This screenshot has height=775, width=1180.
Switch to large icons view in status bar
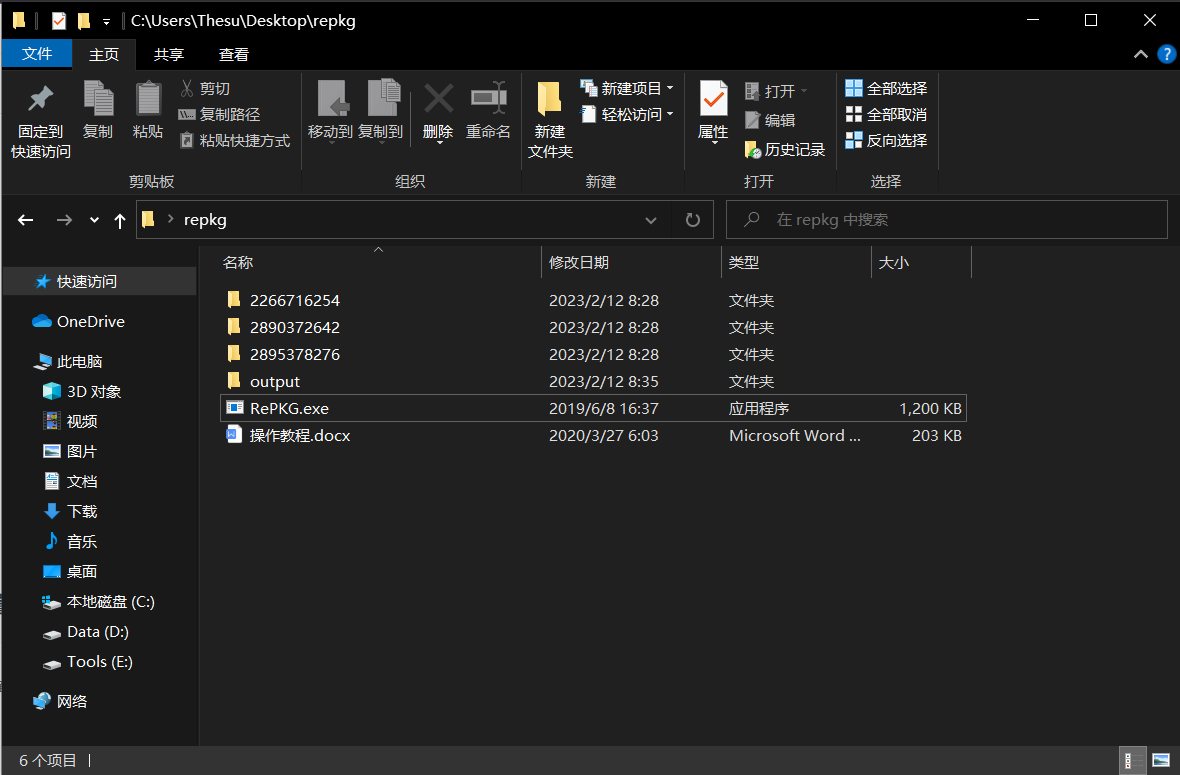1161,761
